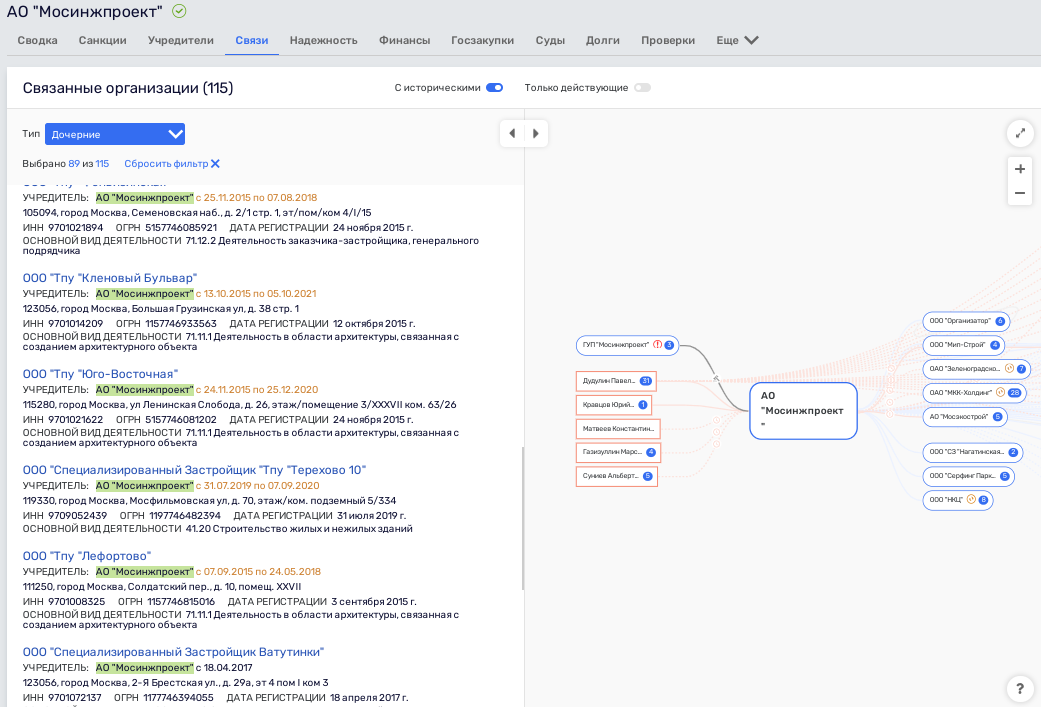This screenshot has width=1041, height=707.
Task: Select the ГУП "Мосинжпроект" graph node
Action: pyautogui.click(x=627, y=345)
